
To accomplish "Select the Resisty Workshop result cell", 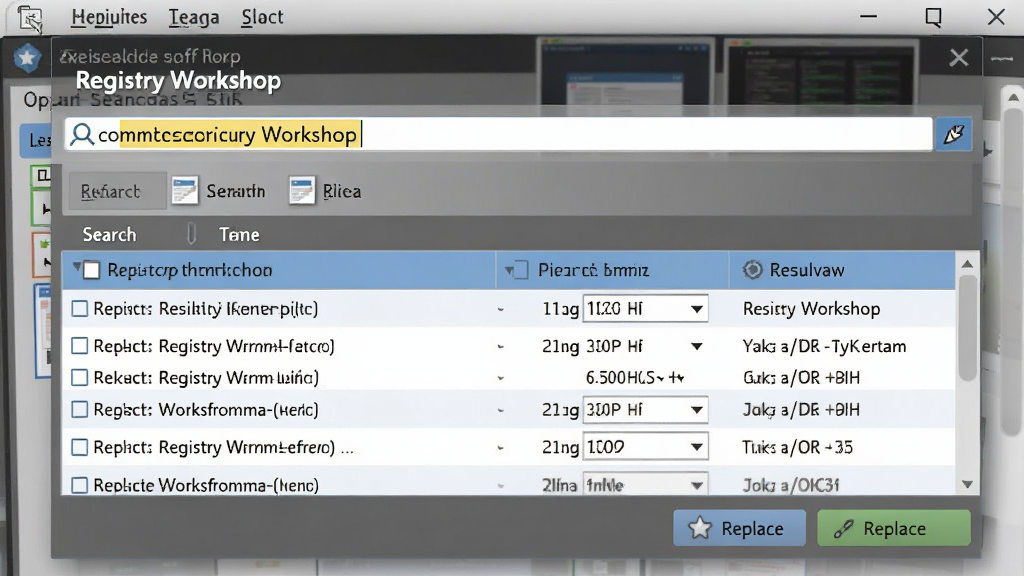I will 812,308.
